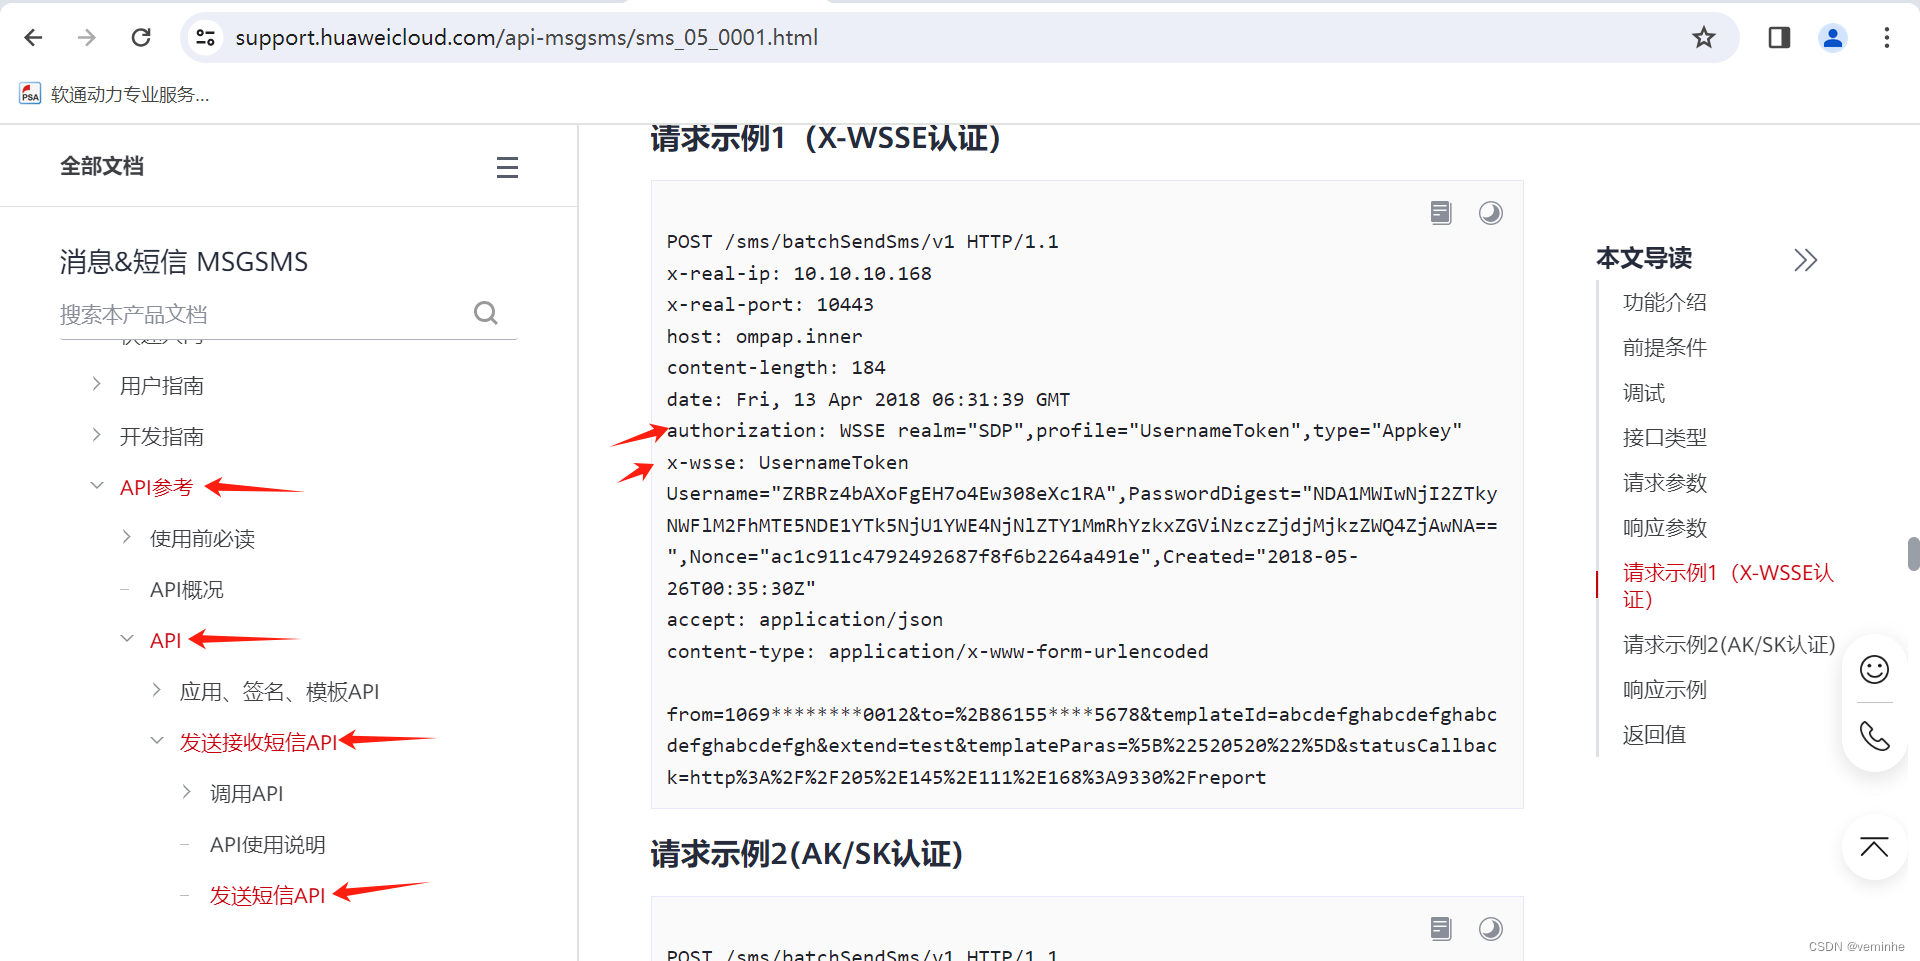Click the 消息&短信 MSGSMS title
The height and width of the screenshot is (961, 1920).
(184, 262)
